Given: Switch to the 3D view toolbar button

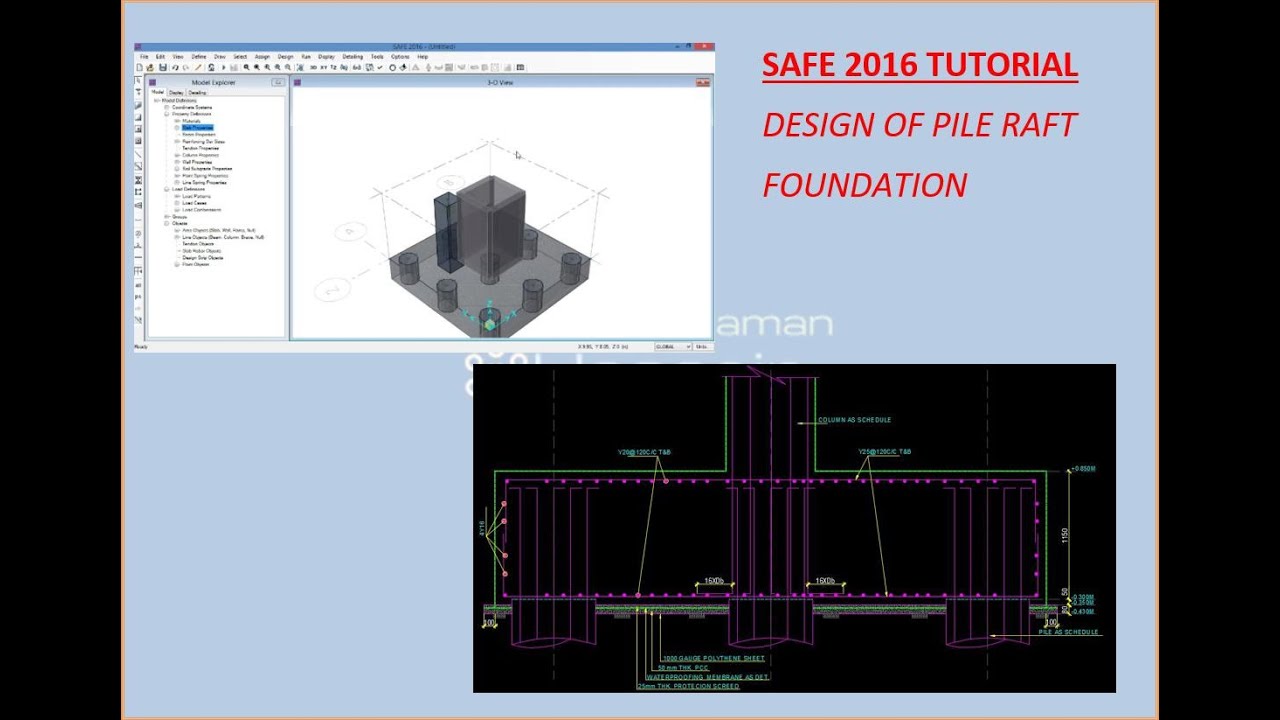Looking at the screenshot, I should pyautogui.click(x=313, y=67).
